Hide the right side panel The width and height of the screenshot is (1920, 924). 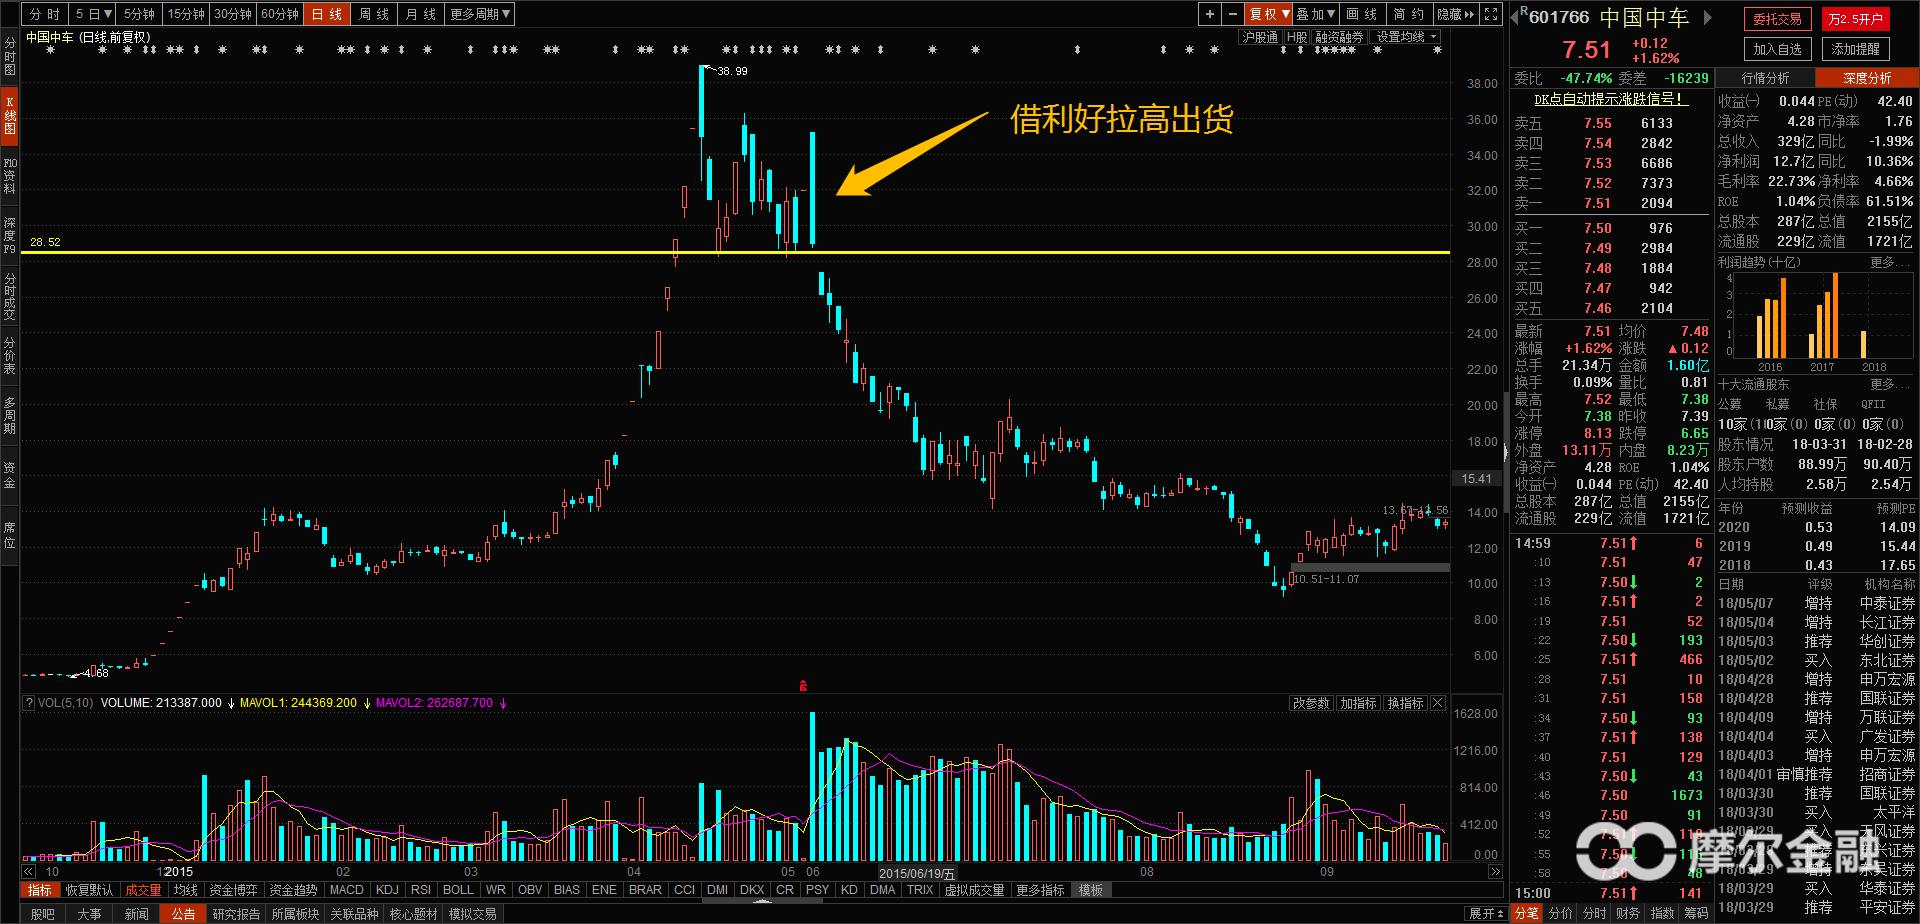tap(1456, 14)
